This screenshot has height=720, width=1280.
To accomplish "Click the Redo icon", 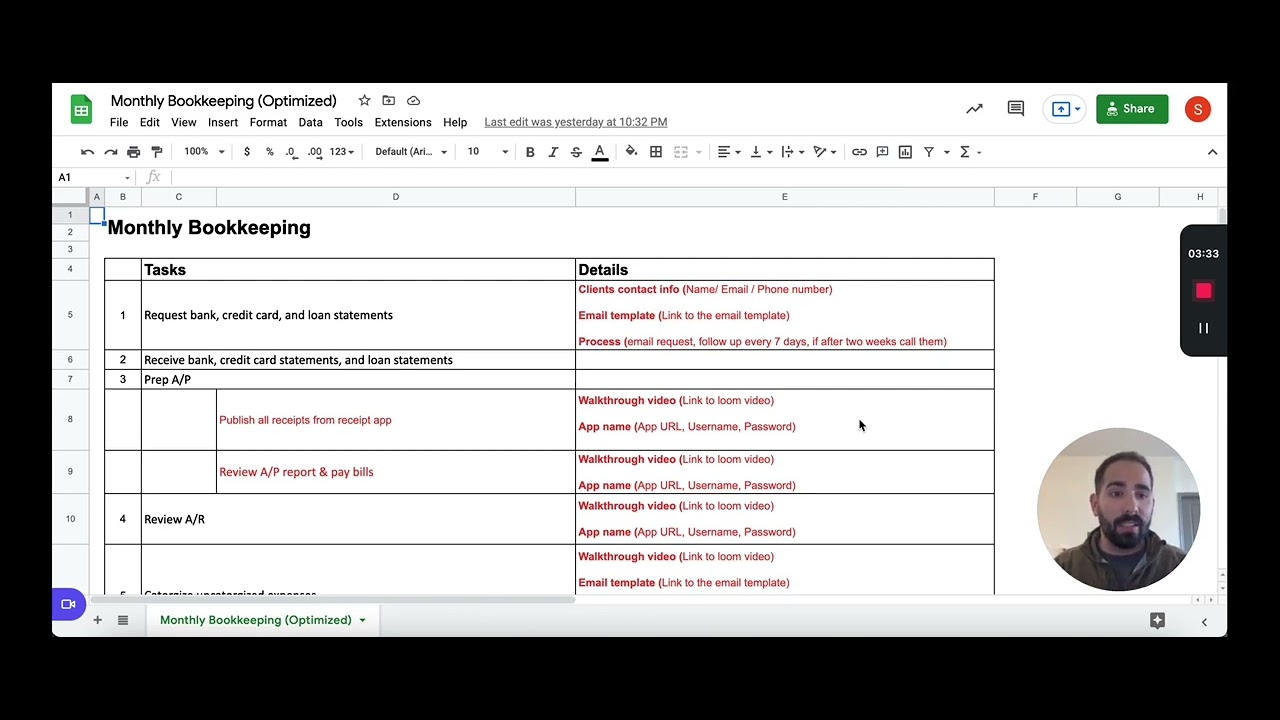I will click(110, 152).
